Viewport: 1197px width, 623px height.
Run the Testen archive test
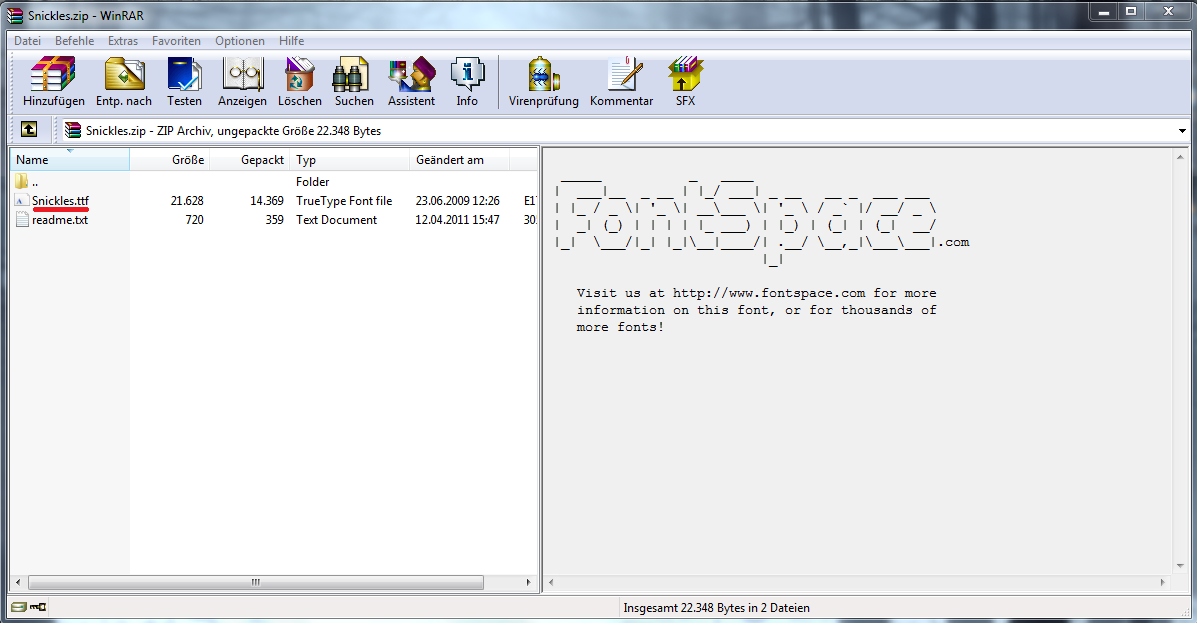pyautogui.click(x=184, y=82)
